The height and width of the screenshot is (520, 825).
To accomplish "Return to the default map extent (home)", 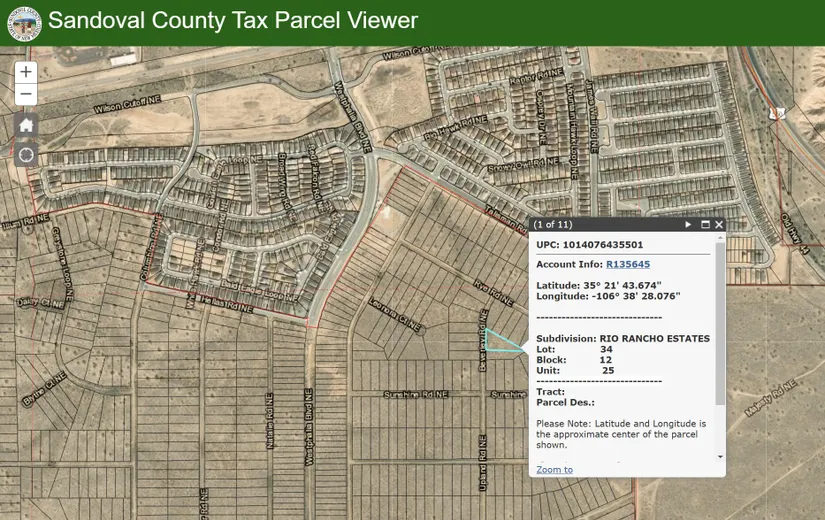I will coord(26,125).
